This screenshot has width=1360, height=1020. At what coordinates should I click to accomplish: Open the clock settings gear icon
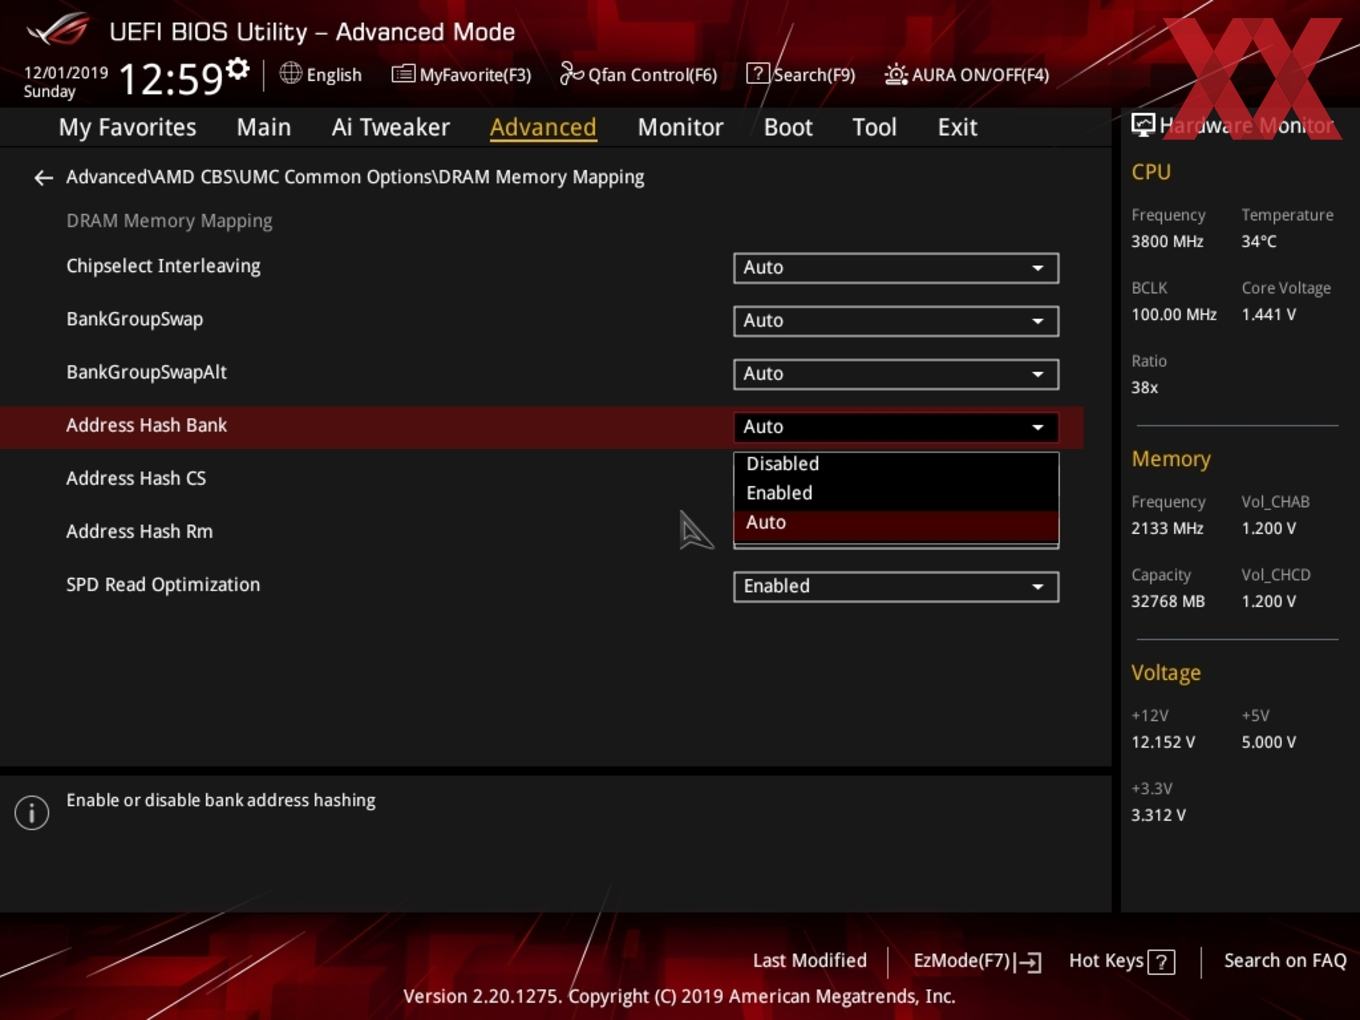tap(238, 68)
